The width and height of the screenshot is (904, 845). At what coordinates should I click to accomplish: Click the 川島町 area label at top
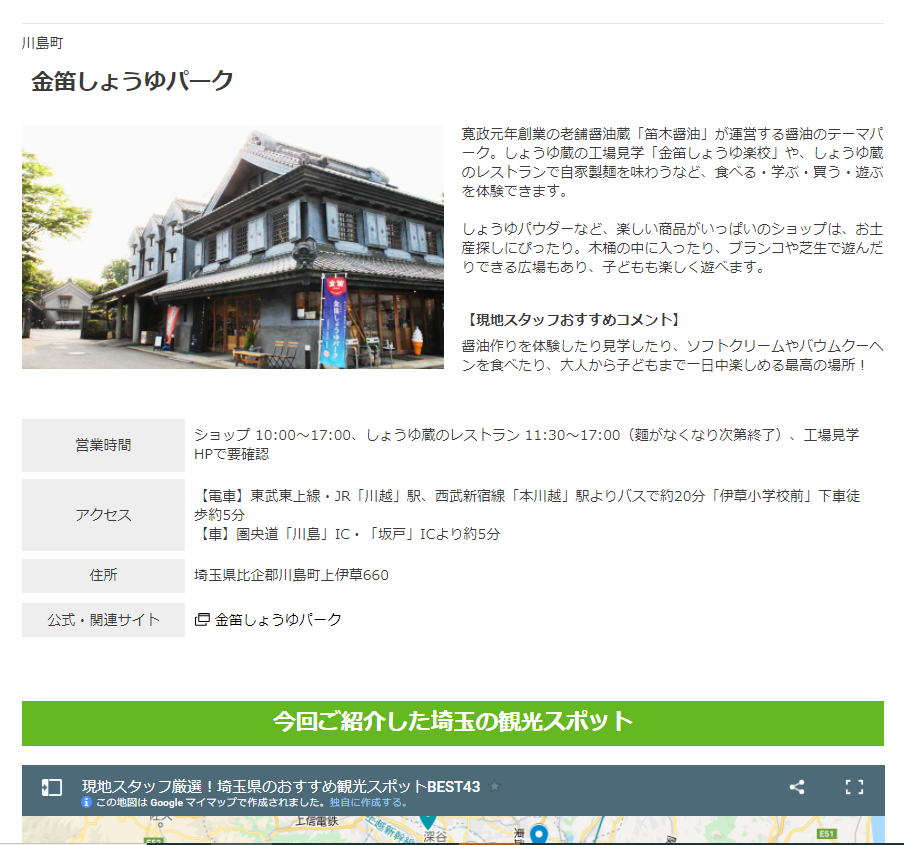click(43, 43)
